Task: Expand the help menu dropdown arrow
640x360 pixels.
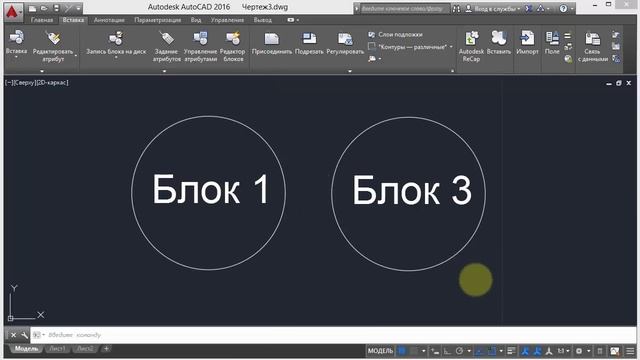Action: pyautogui.click(x=572, y=9)
